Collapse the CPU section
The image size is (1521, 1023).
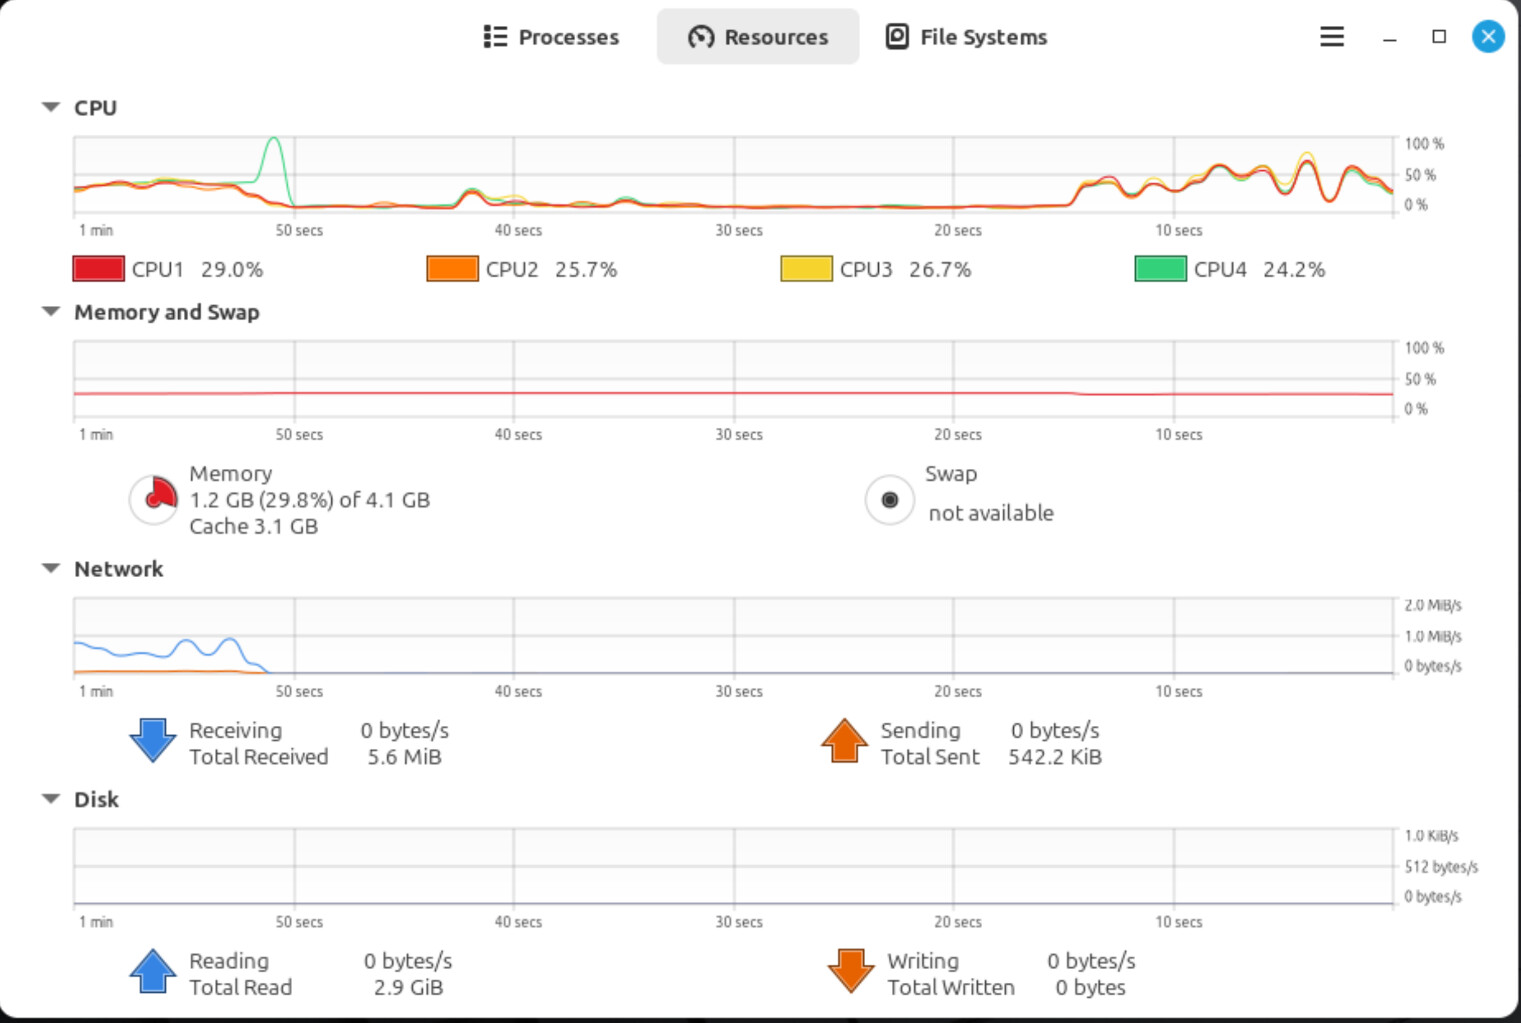pos(51,107)
